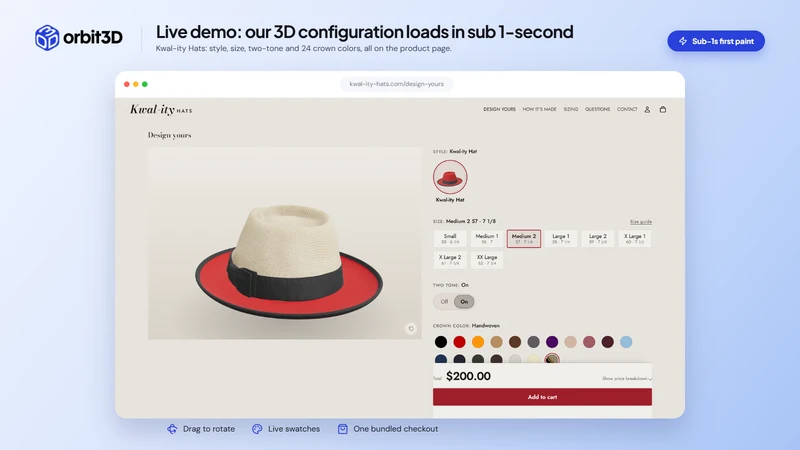Click the $200.00 total price
The width and height of the screenshot is (800, 450).
[468, 376]
